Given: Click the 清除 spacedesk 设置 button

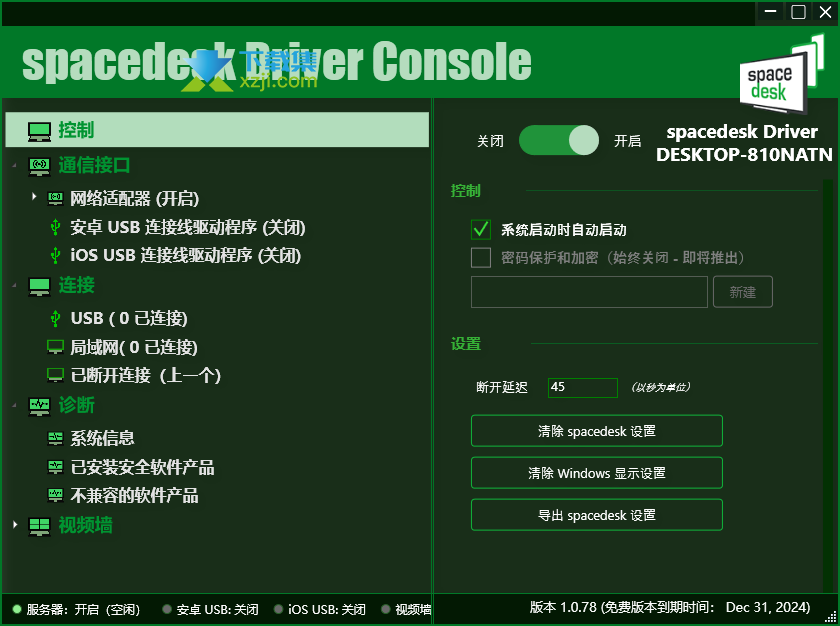Looking at the screenshot, I should tap(597, 431).
